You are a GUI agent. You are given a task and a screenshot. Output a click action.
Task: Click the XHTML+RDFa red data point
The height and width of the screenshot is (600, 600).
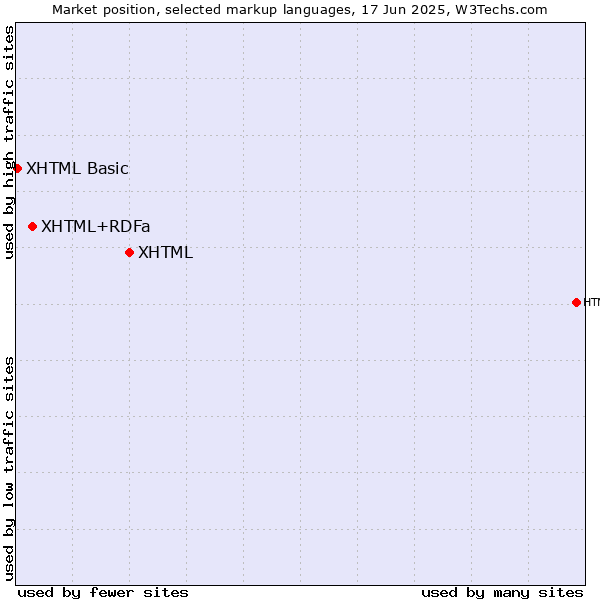click(x=33, y=227)
